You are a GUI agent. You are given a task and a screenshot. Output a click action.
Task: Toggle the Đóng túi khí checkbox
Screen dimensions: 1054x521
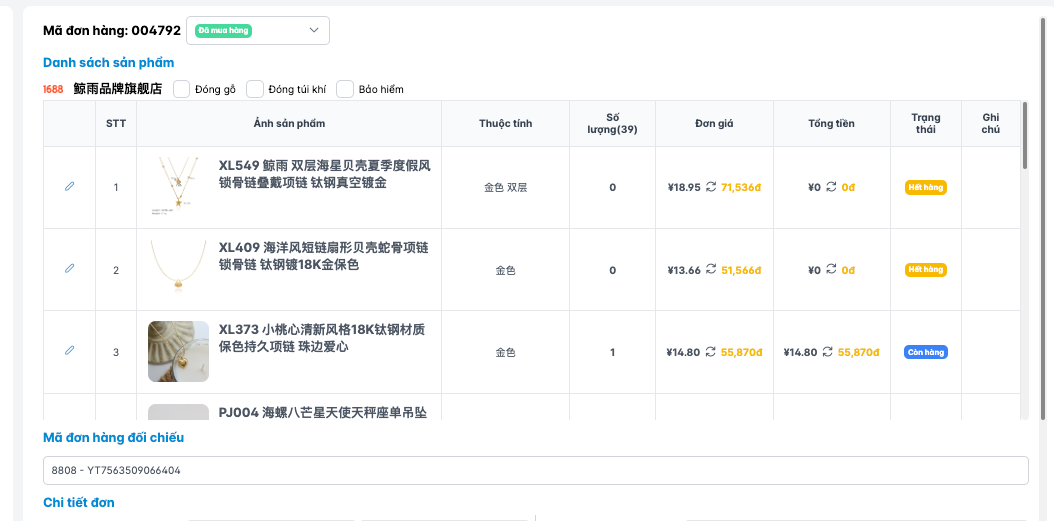(x=255, y=89)
